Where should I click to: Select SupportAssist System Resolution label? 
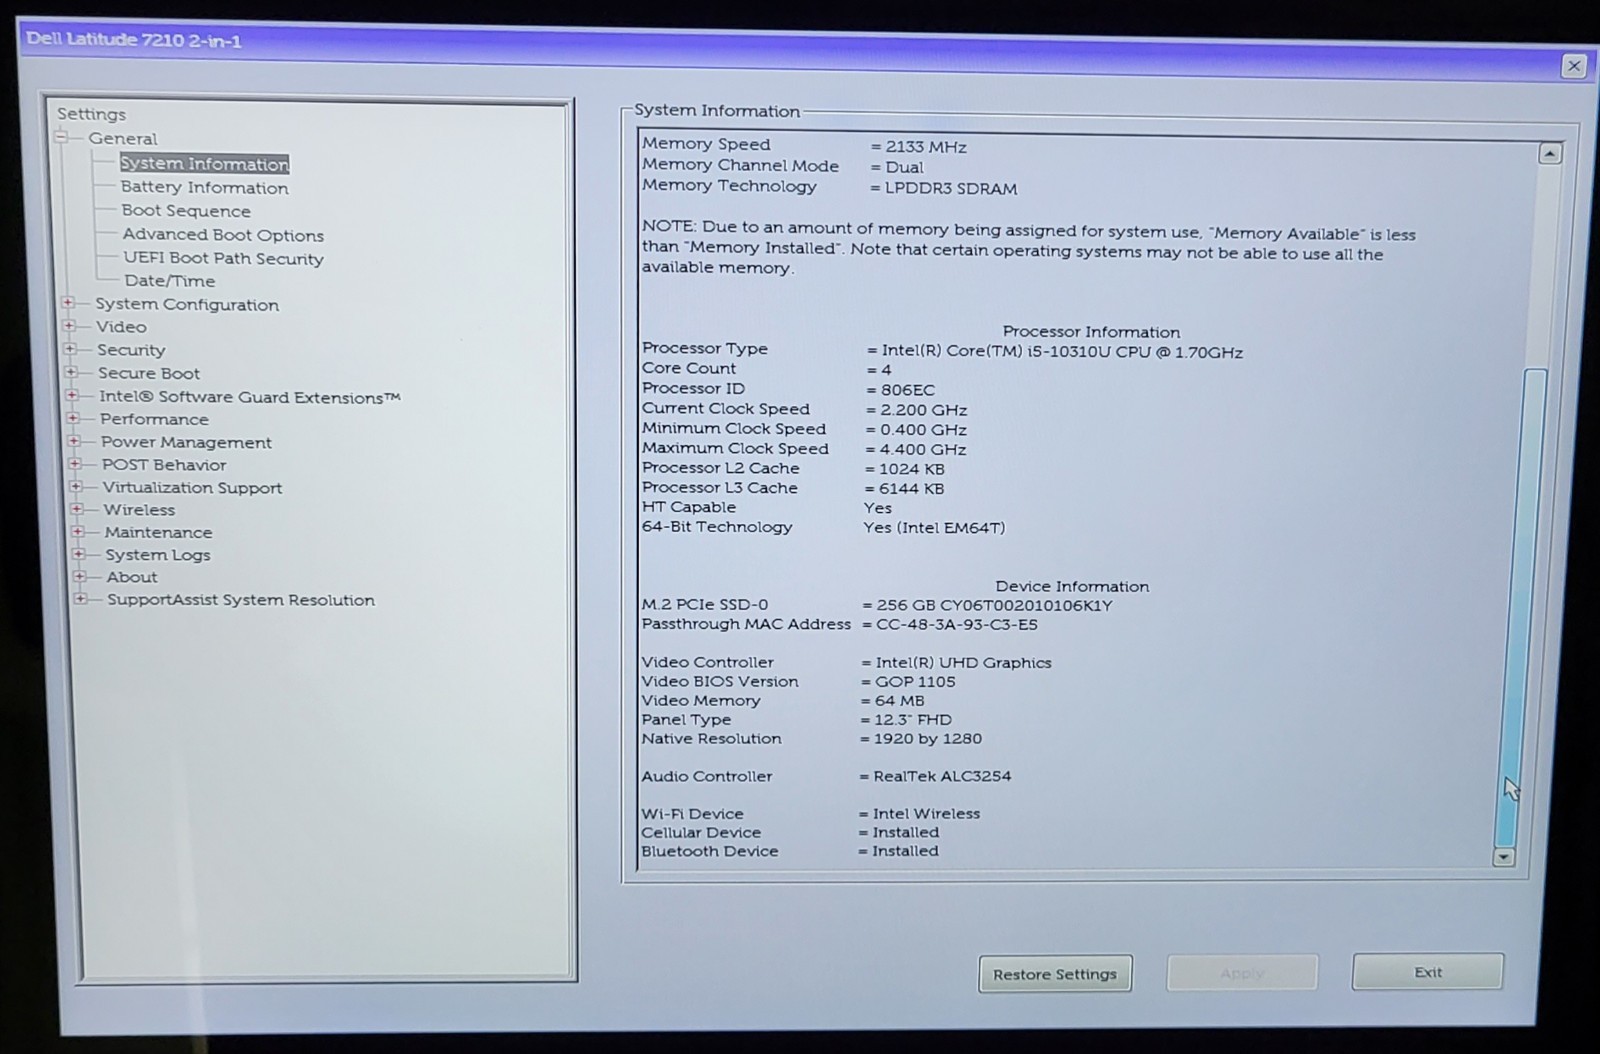coord(241,600)
